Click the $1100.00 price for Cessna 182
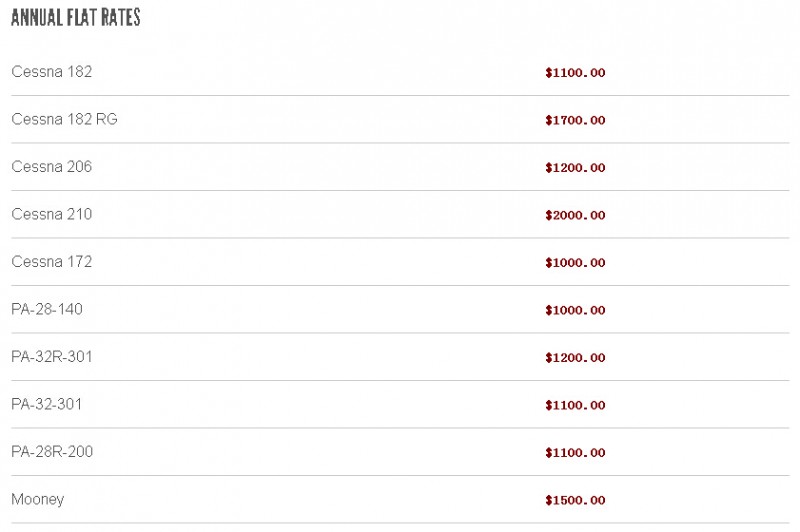Viewport: 800px width, 532px height. [575, 72]
